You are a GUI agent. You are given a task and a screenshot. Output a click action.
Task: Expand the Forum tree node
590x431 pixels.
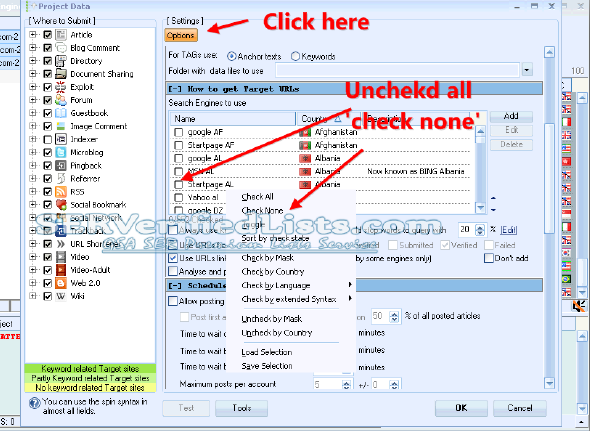(x=33, y=100)
